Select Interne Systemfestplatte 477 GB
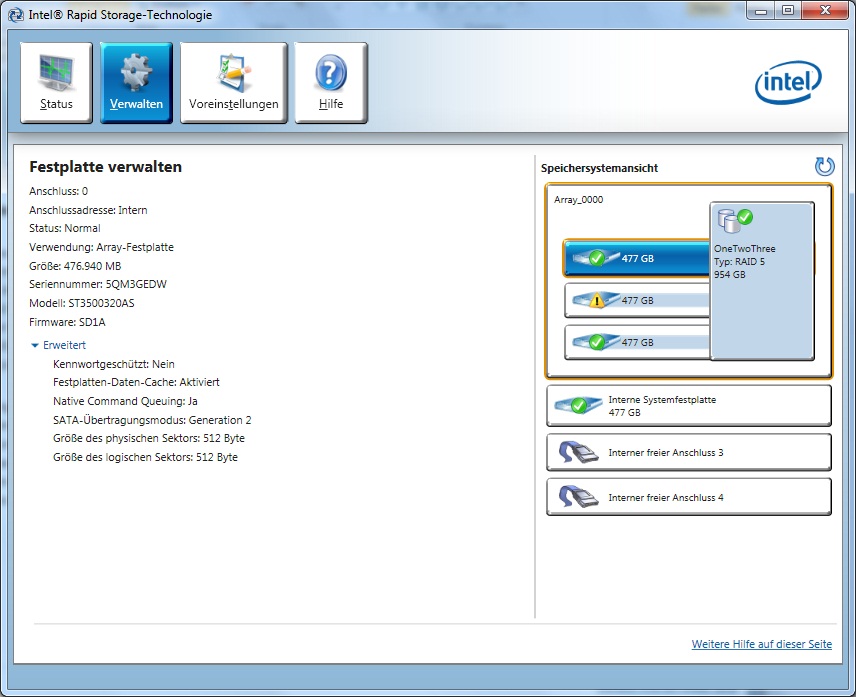Viewport: 856px width, 697px height. pos(689,406)
